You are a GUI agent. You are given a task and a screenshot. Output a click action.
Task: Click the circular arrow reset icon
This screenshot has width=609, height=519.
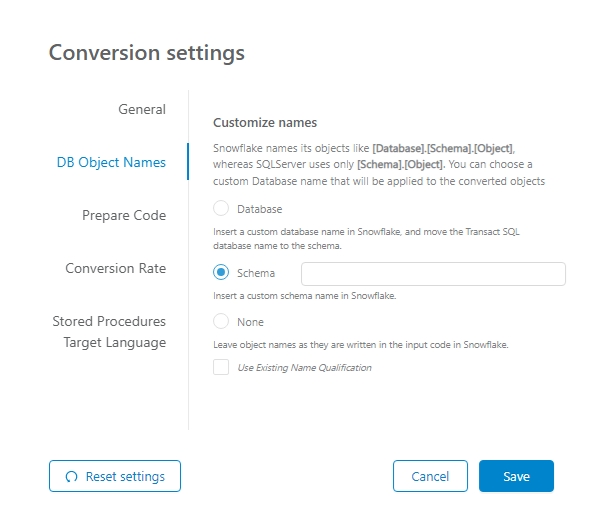(x=70, y=476)
